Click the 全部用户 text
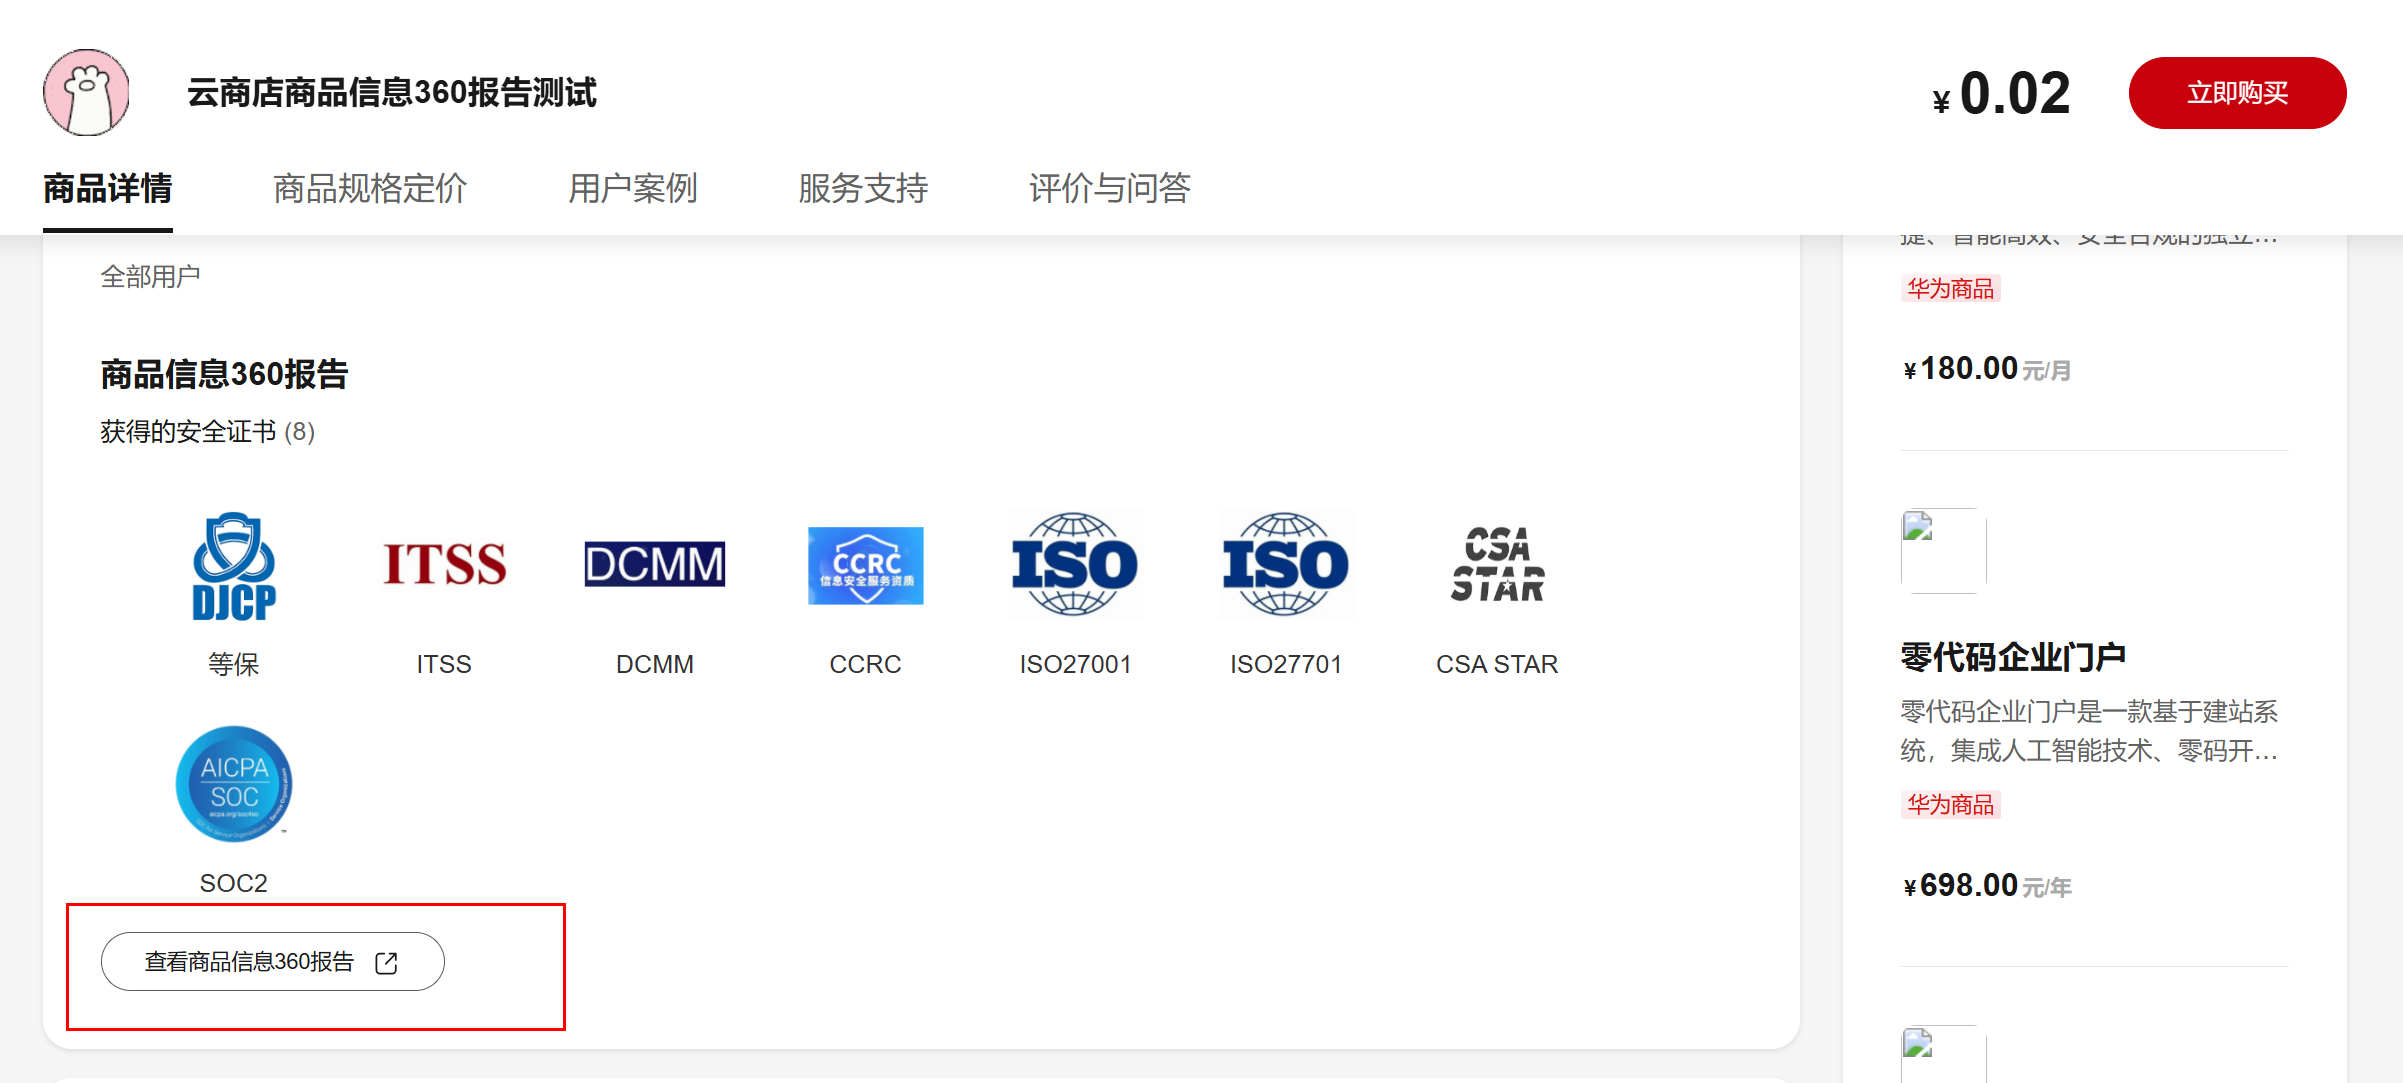 [x=150, y=277]
